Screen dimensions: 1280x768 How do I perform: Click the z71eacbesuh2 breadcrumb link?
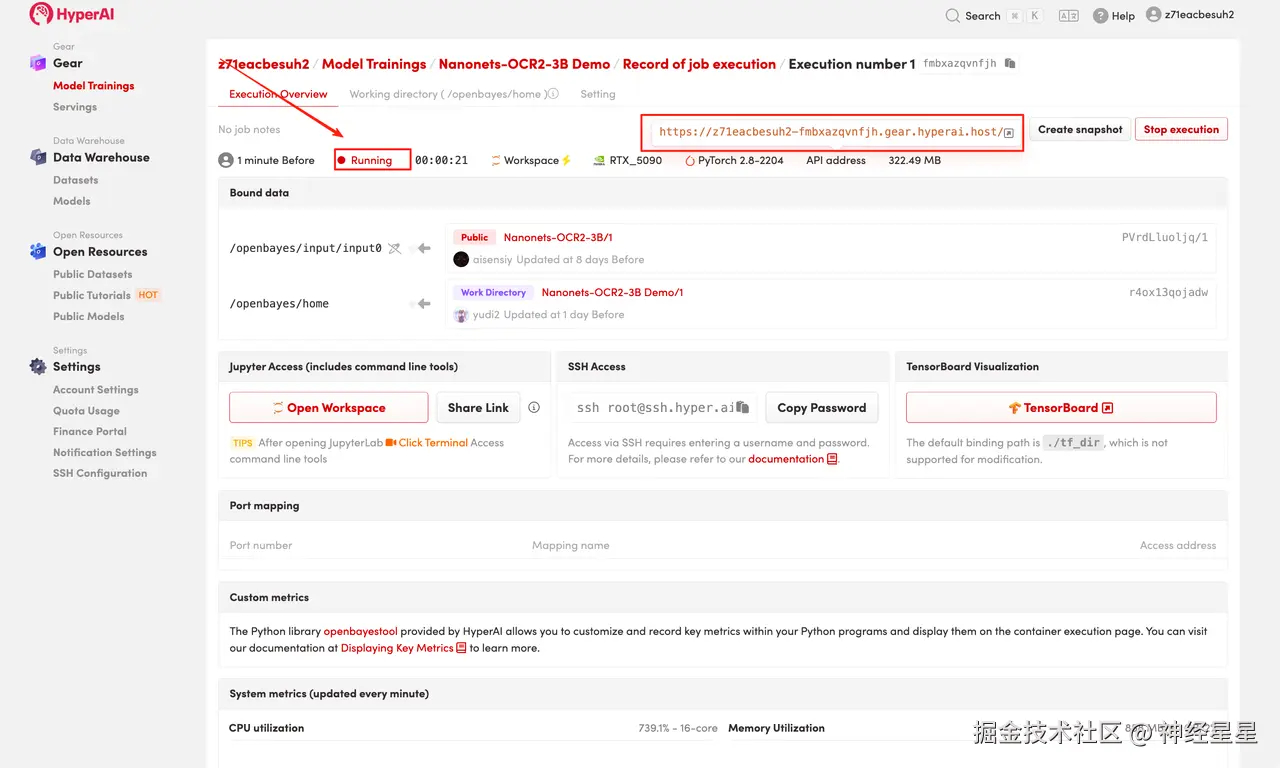pos(264,64)
